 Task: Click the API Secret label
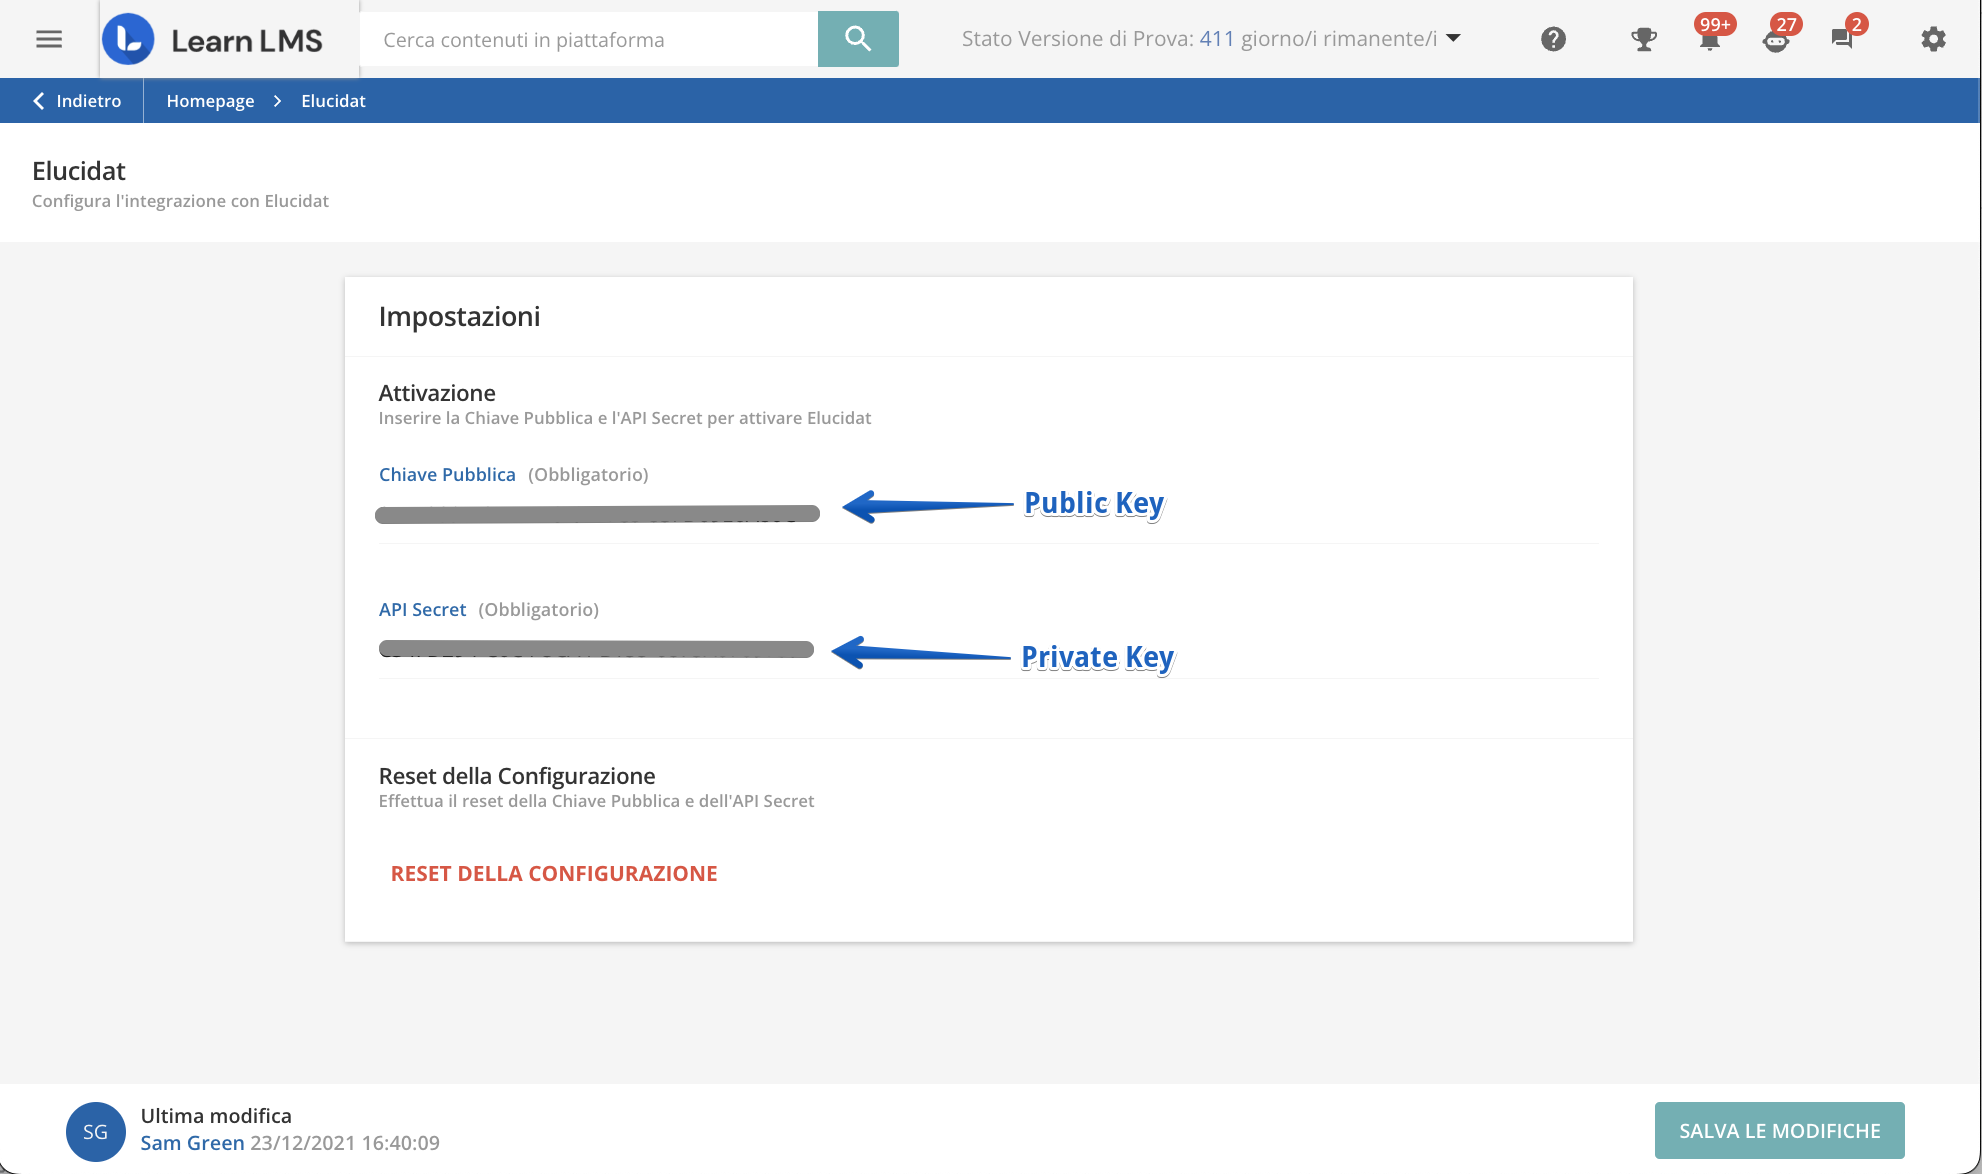422,609
